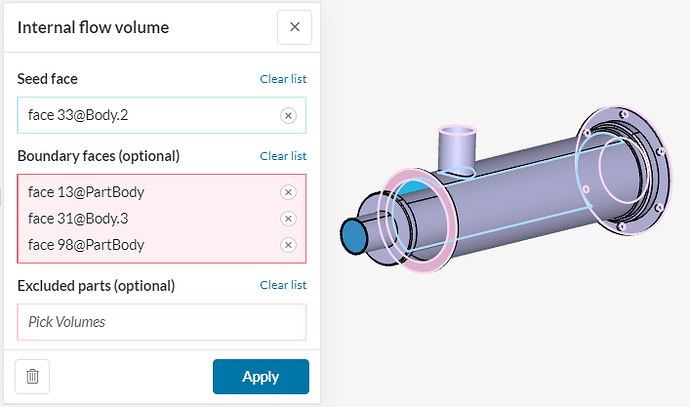
Task: Click the blue highlighted inlet face on model
Action: click(x=353, y=236)
